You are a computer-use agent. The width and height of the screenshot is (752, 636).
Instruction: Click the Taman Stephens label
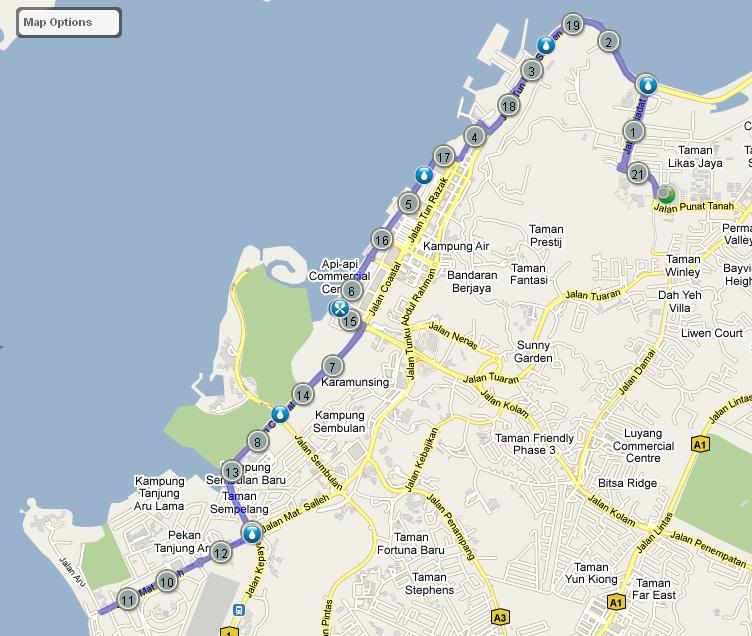tap(429, 584)
